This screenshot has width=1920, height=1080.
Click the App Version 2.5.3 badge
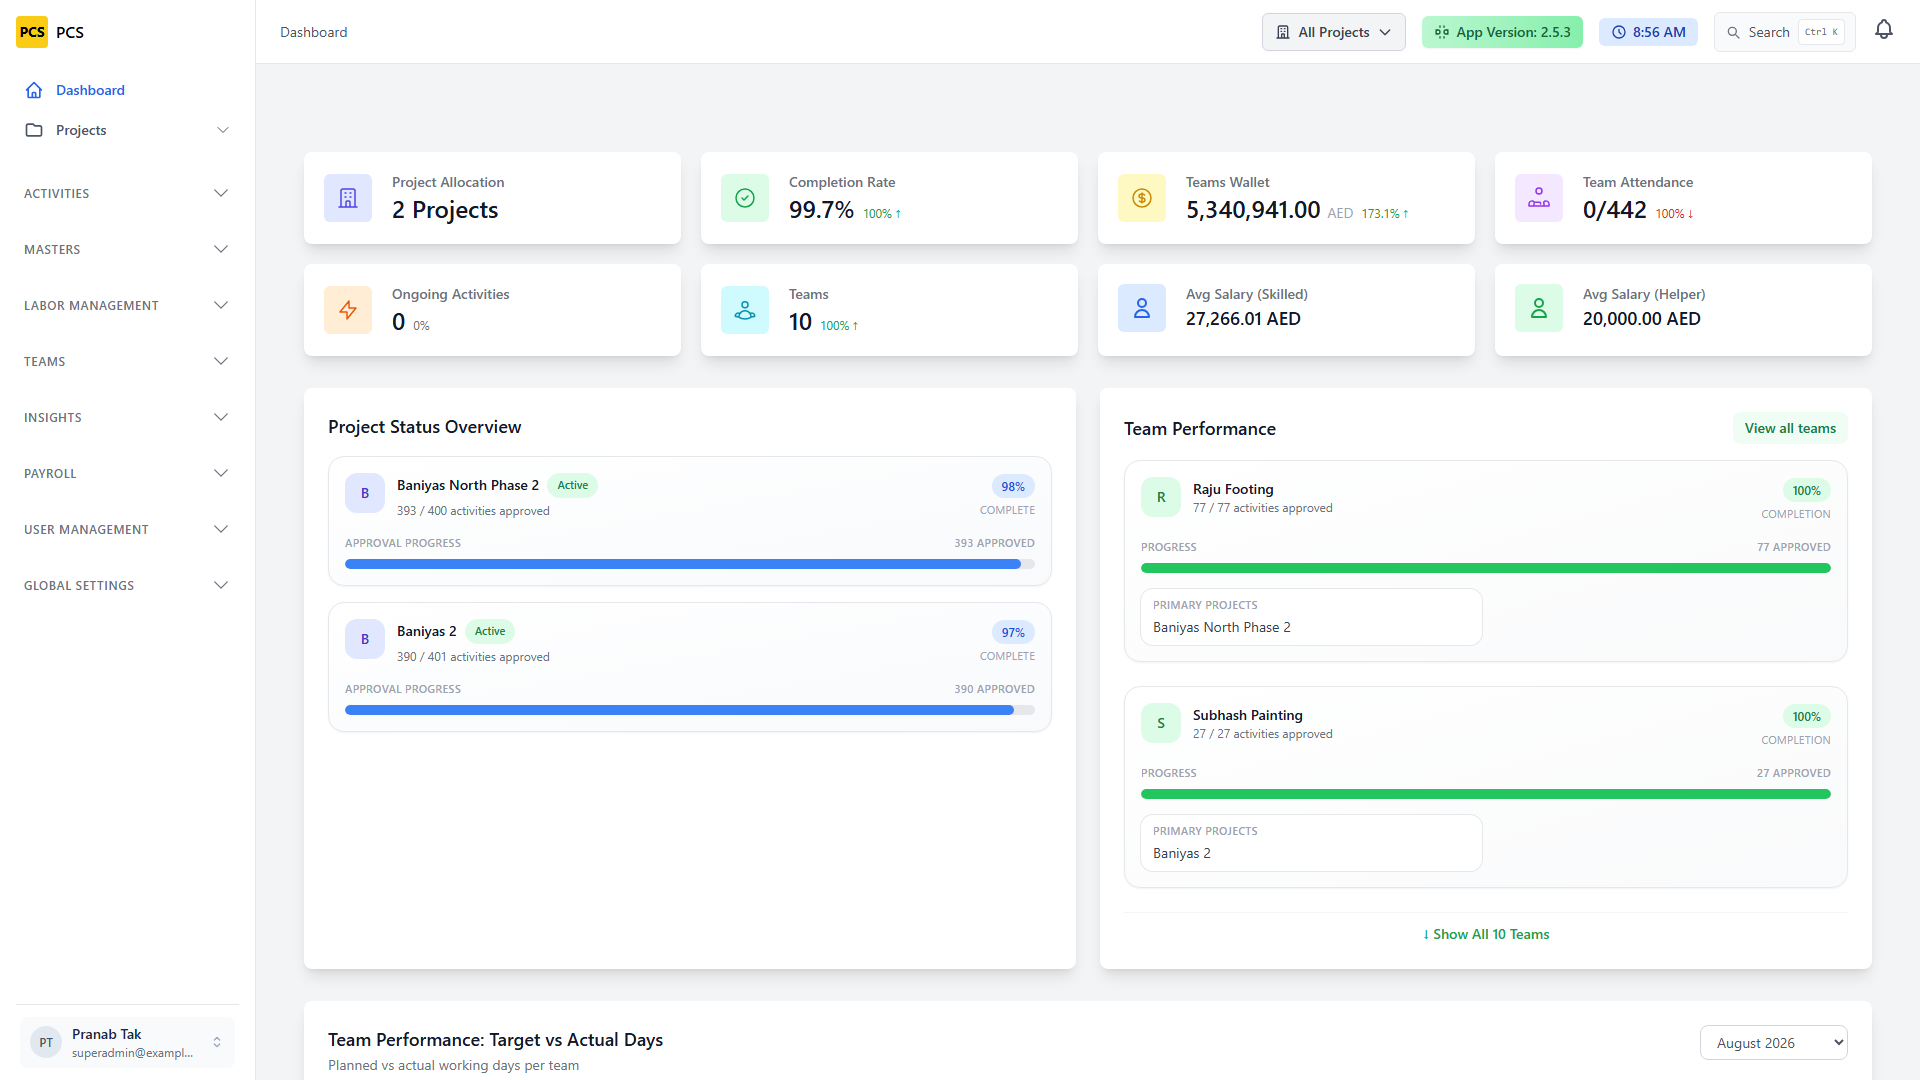click(1502, 32)
